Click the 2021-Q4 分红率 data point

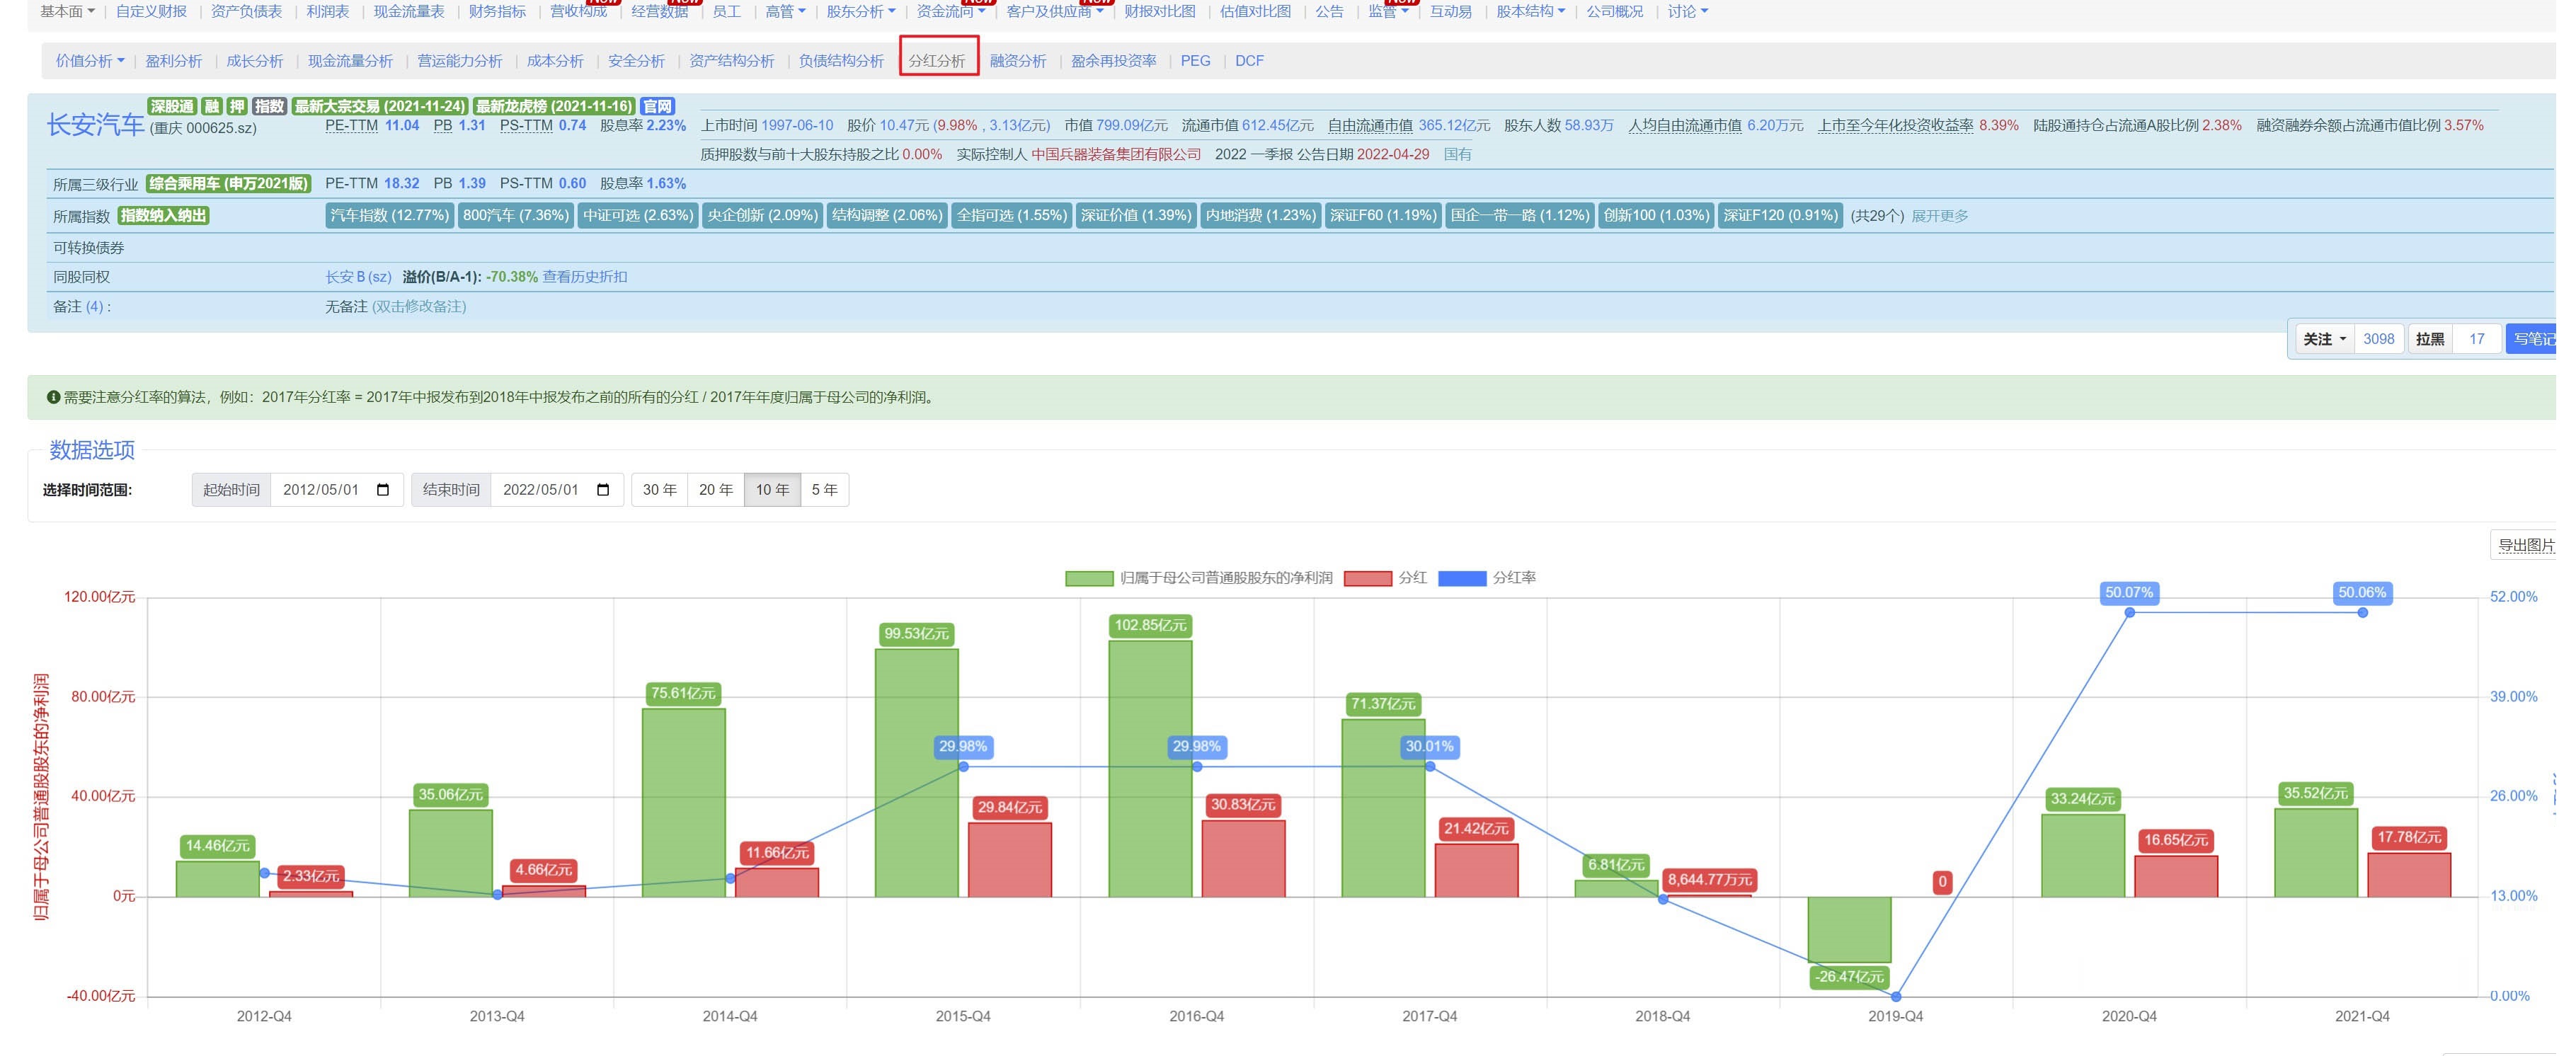2362,613
